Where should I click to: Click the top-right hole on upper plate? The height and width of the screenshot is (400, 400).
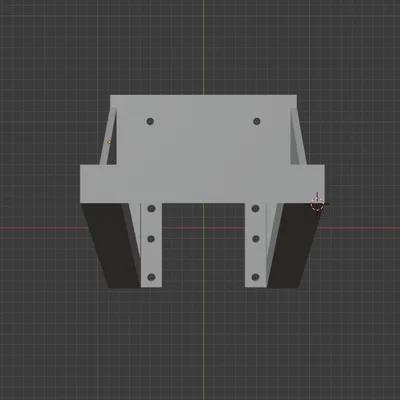(257, 121)
